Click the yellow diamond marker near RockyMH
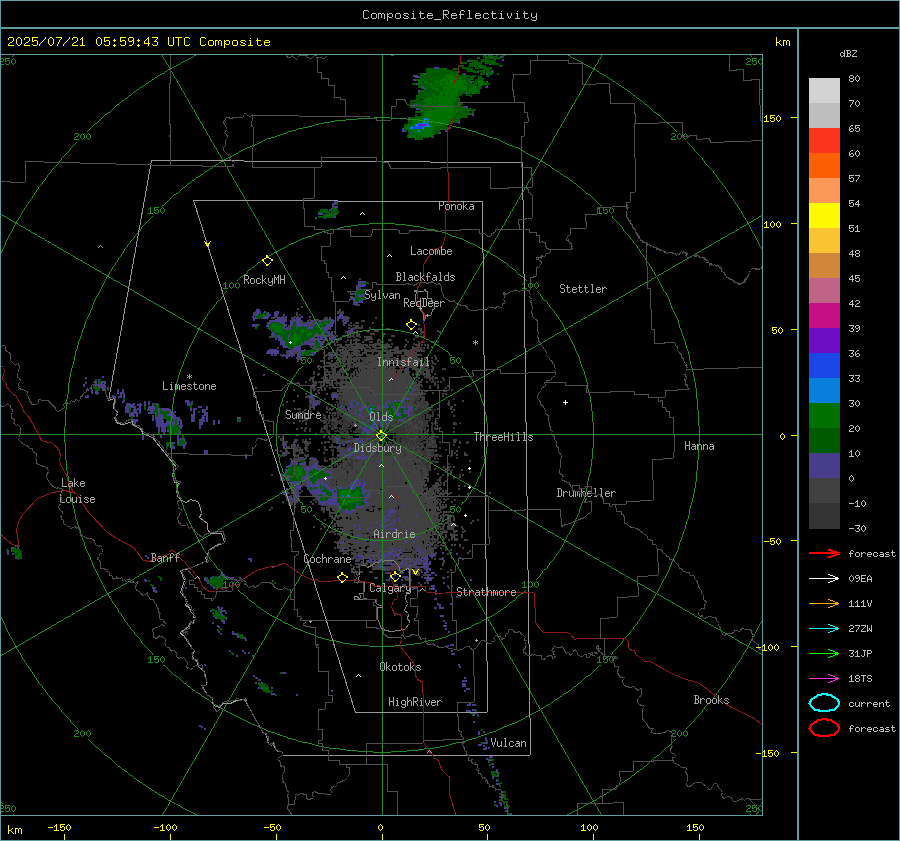This screenshot has width=900, height=841. 267,261
